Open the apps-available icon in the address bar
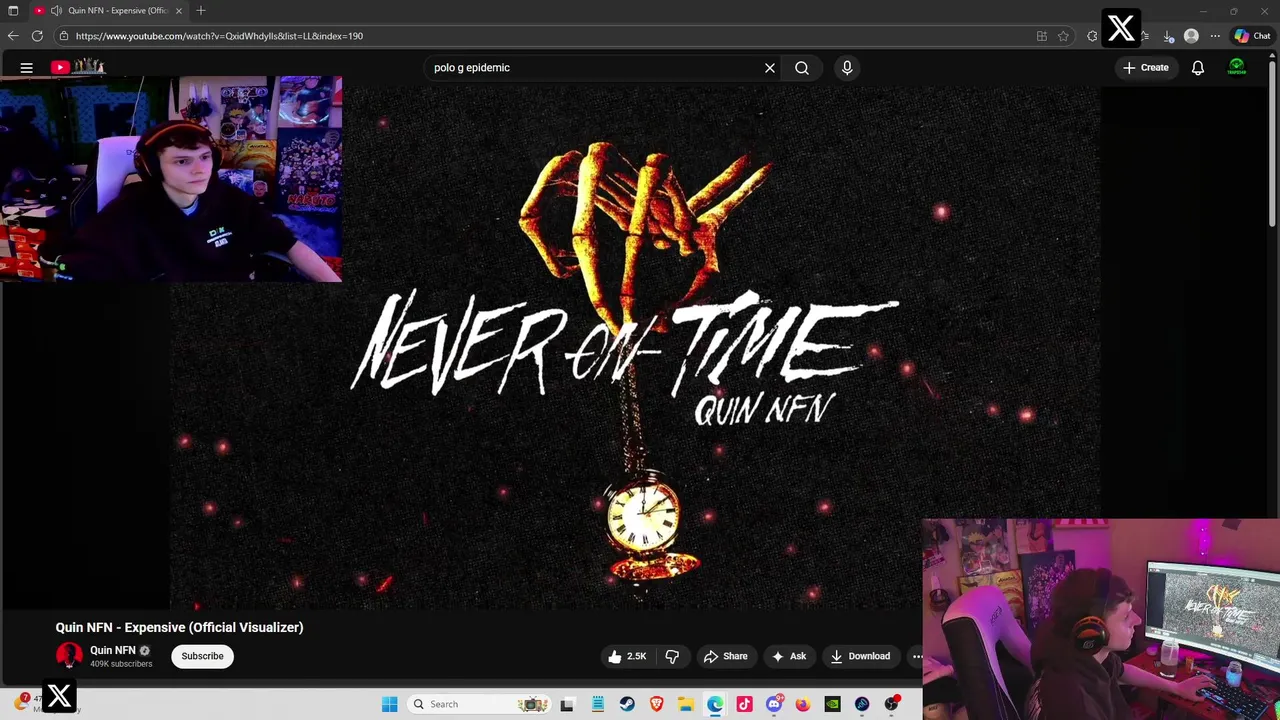 (x=1042, y=36)
